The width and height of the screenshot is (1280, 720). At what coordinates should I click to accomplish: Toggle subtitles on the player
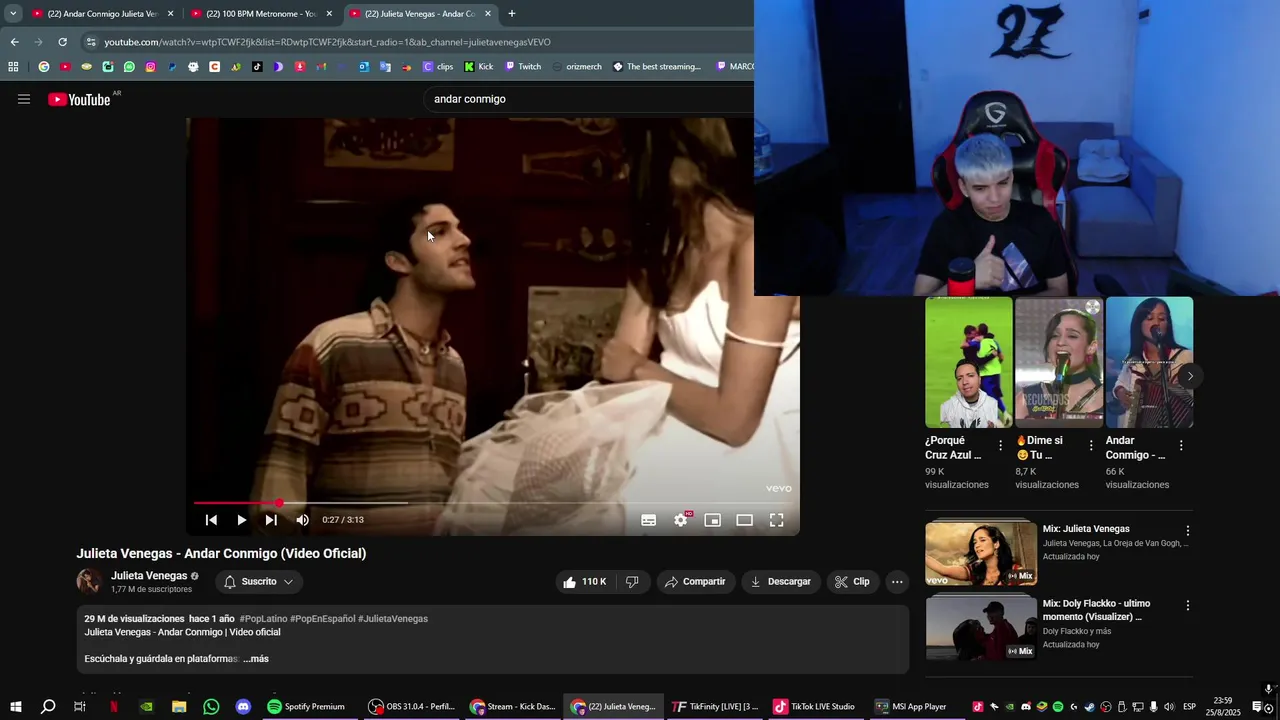[648, 520]
